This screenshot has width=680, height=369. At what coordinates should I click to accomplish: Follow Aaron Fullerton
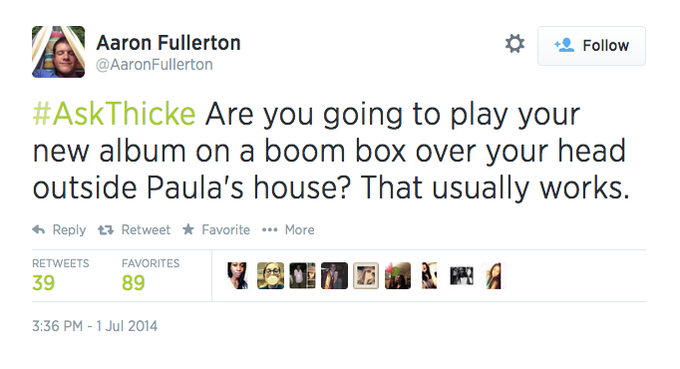point(592,46)
